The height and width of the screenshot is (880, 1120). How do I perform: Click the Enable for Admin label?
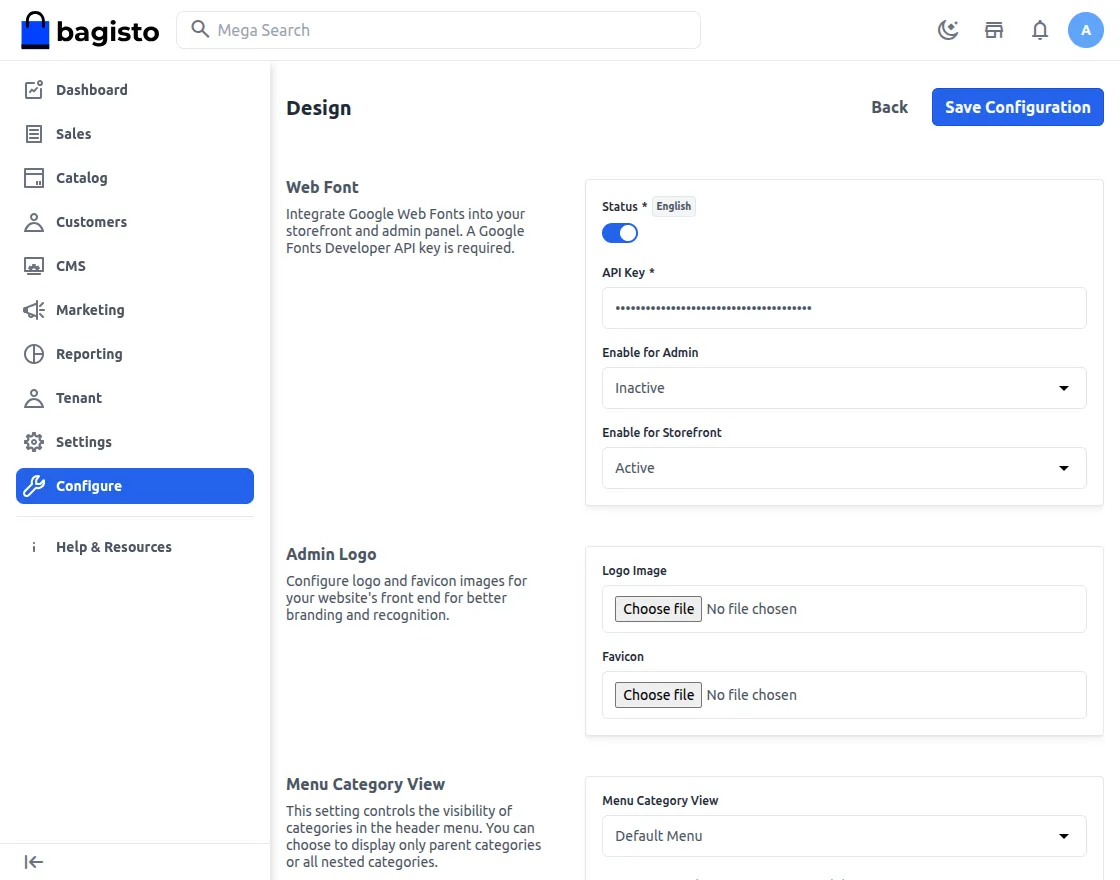pos(650,352)
